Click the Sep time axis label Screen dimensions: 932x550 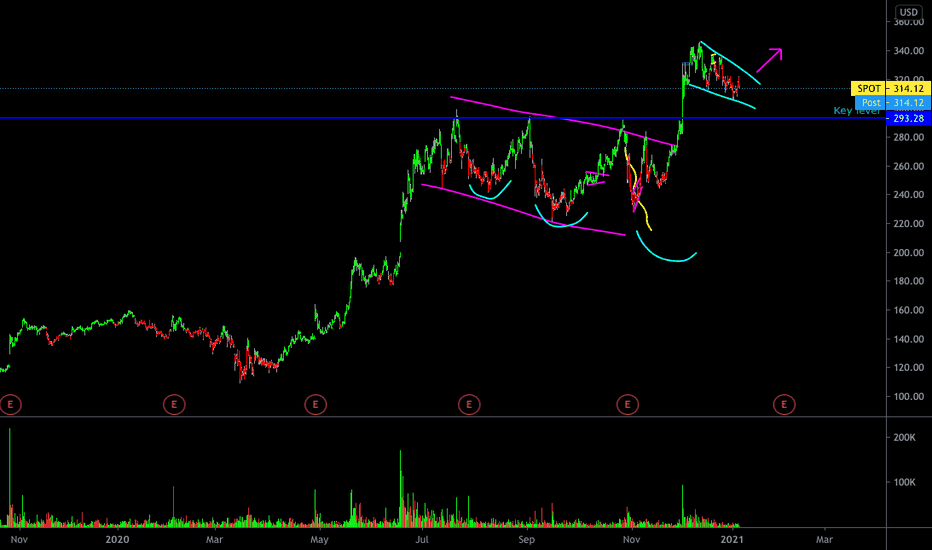pos(527,540)
